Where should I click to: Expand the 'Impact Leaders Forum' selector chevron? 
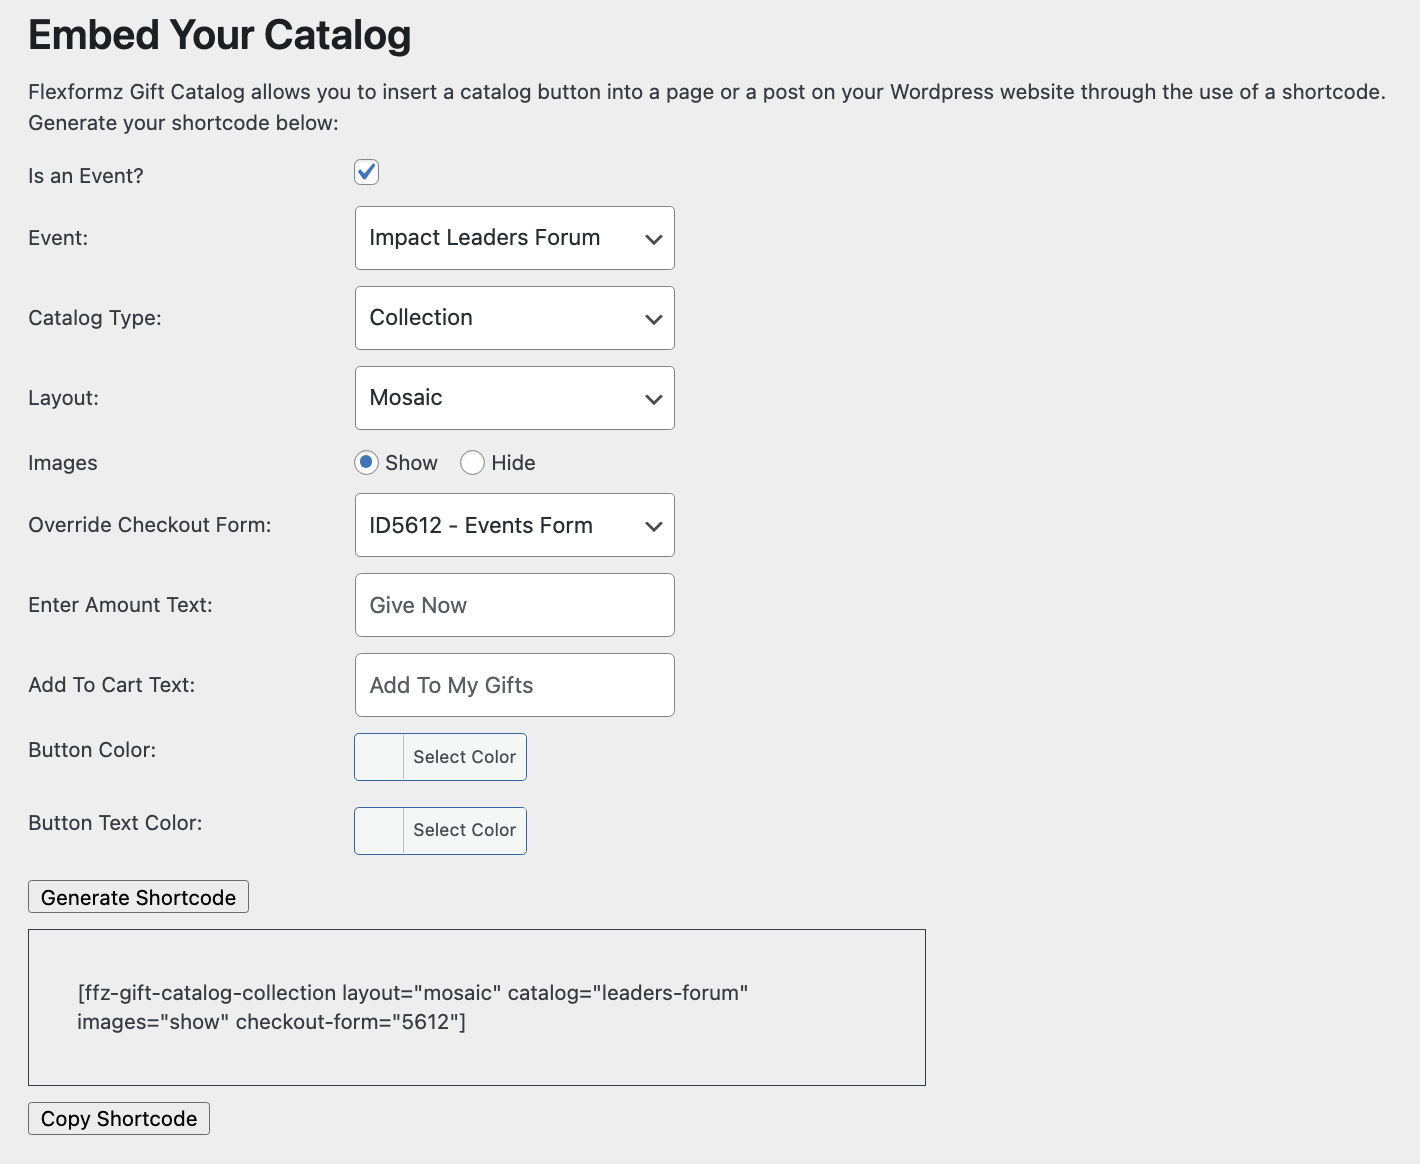(653, 239)
